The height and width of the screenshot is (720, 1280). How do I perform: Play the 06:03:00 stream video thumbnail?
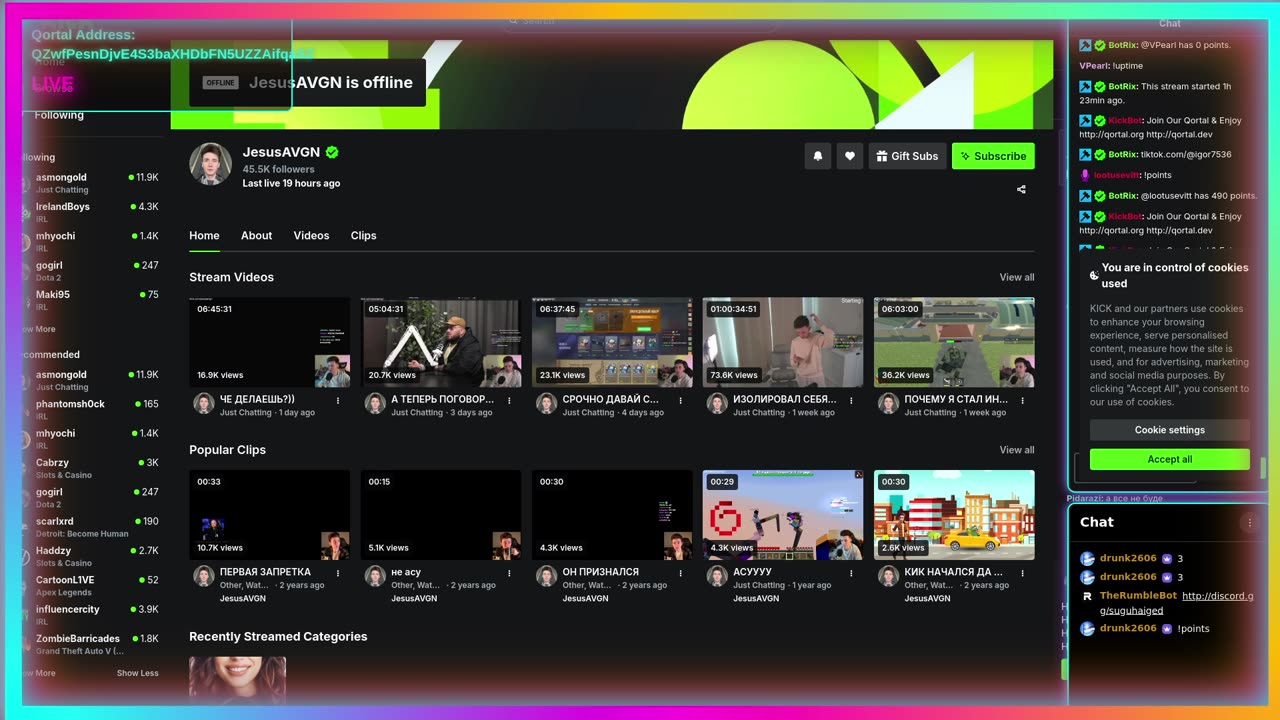pyautogui.click(x=954, y=342)
